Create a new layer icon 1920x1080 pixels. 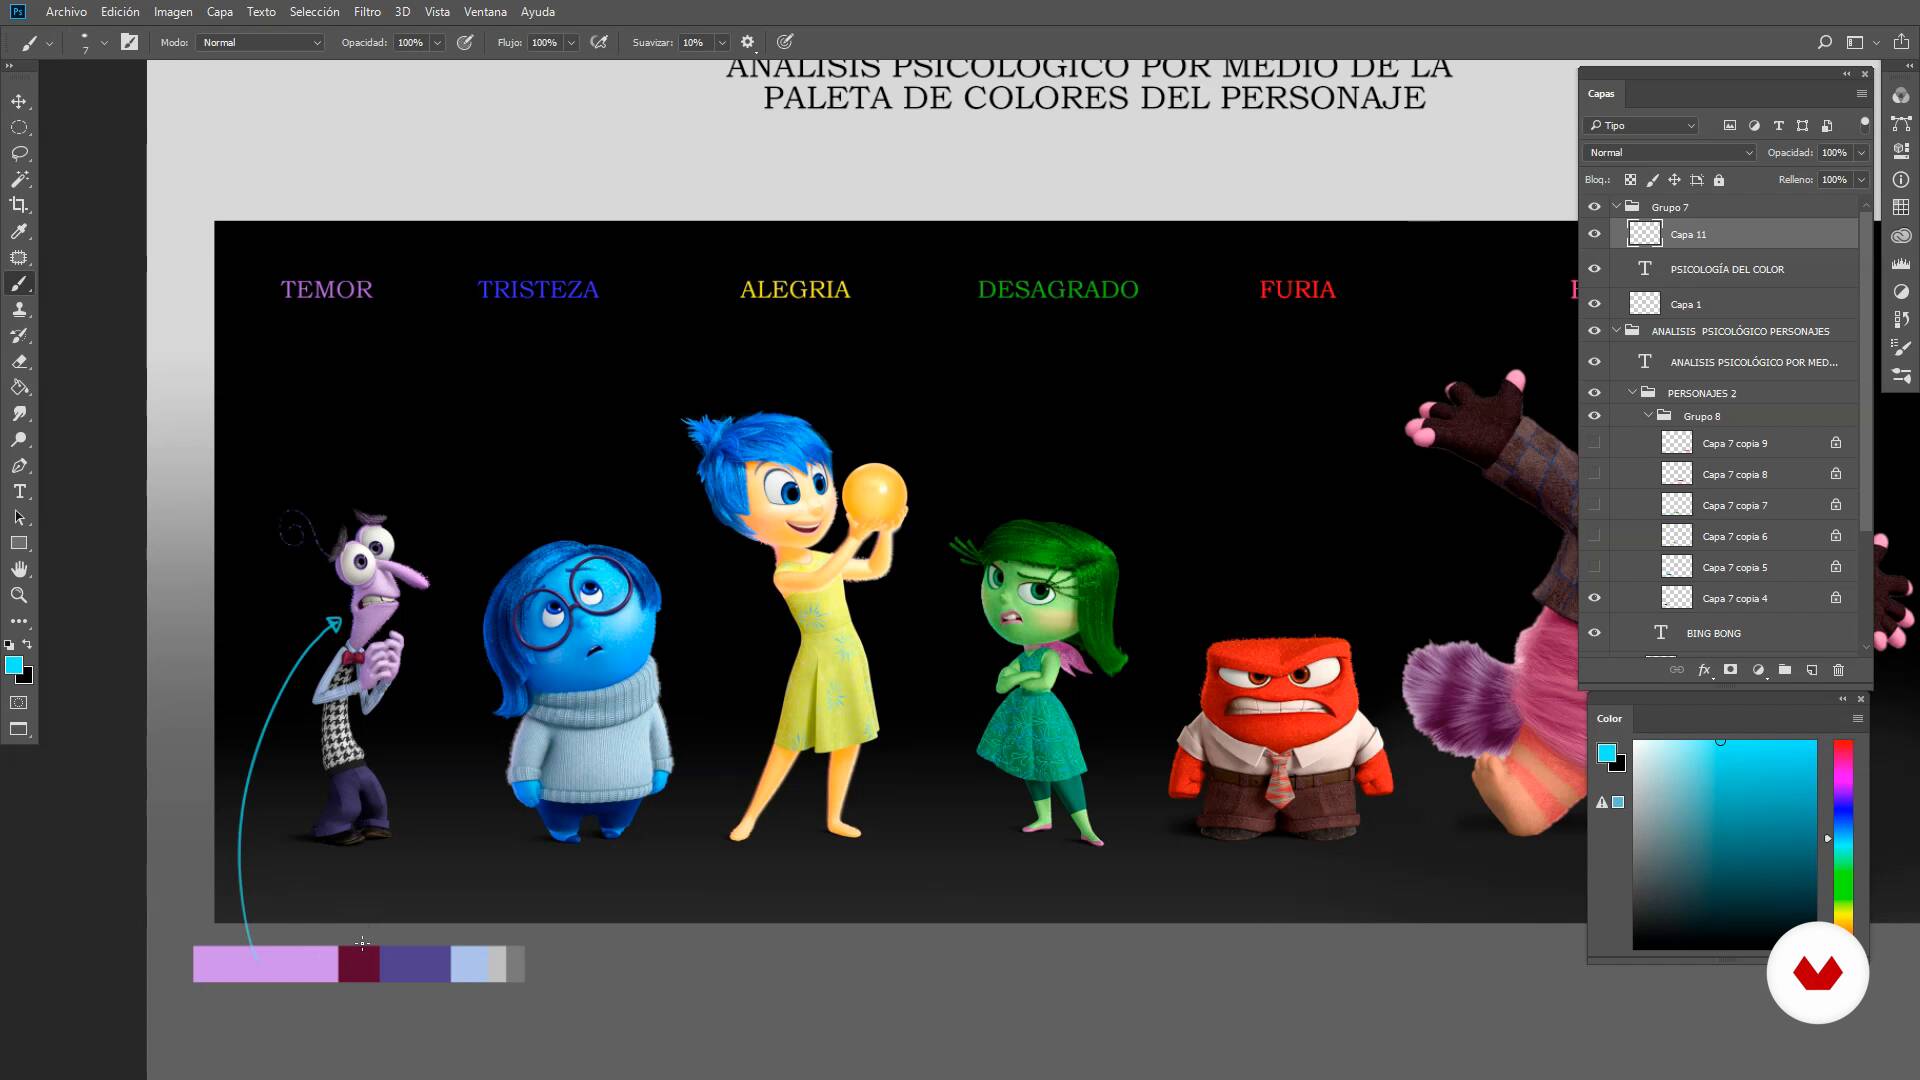(1812, 670)
